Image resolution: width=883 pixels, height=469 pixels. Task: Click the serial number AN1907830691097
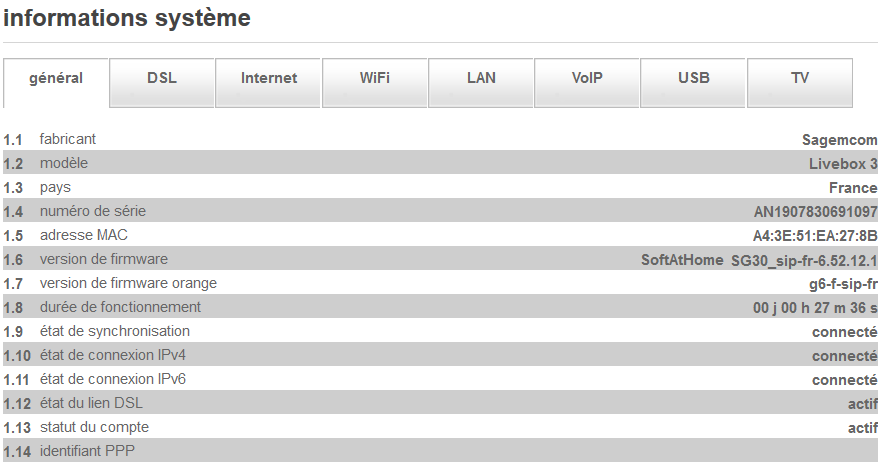click(x=815, y=212)
